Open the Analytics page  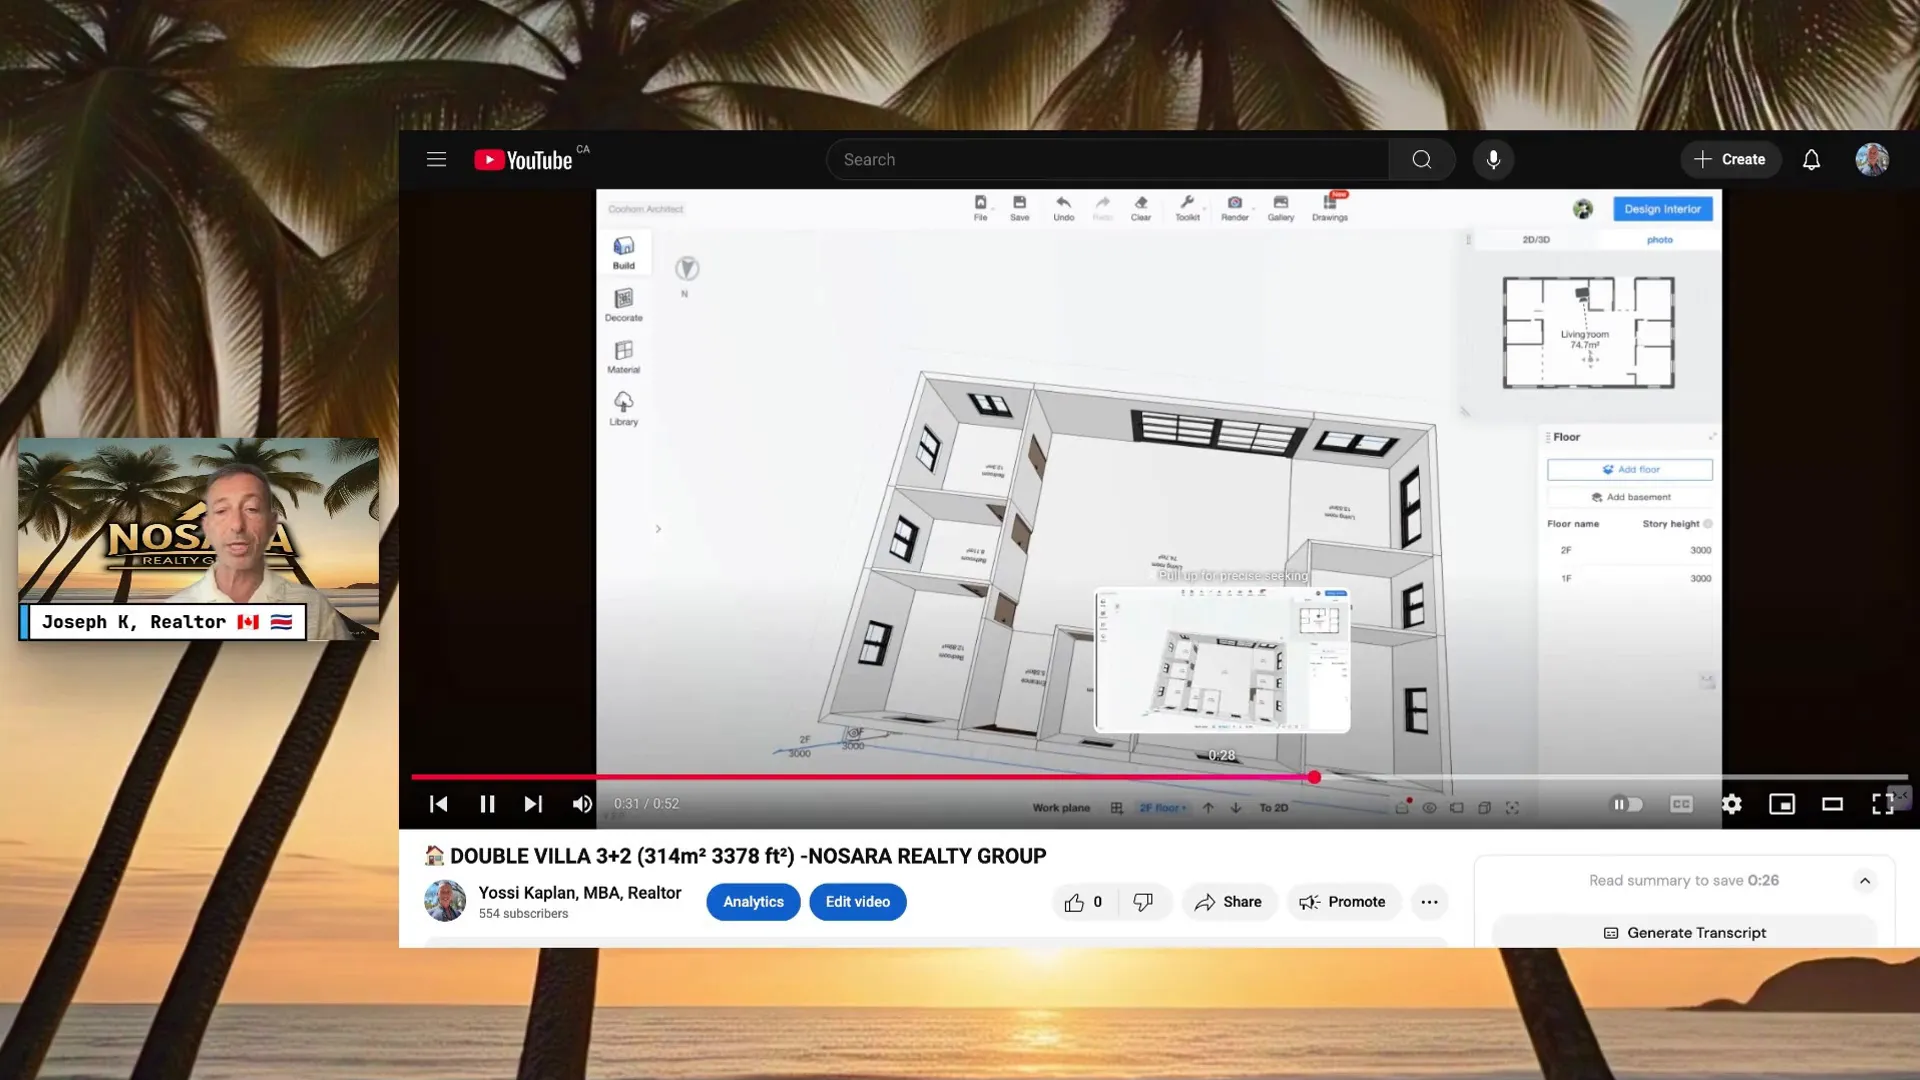tap(753, 902)
